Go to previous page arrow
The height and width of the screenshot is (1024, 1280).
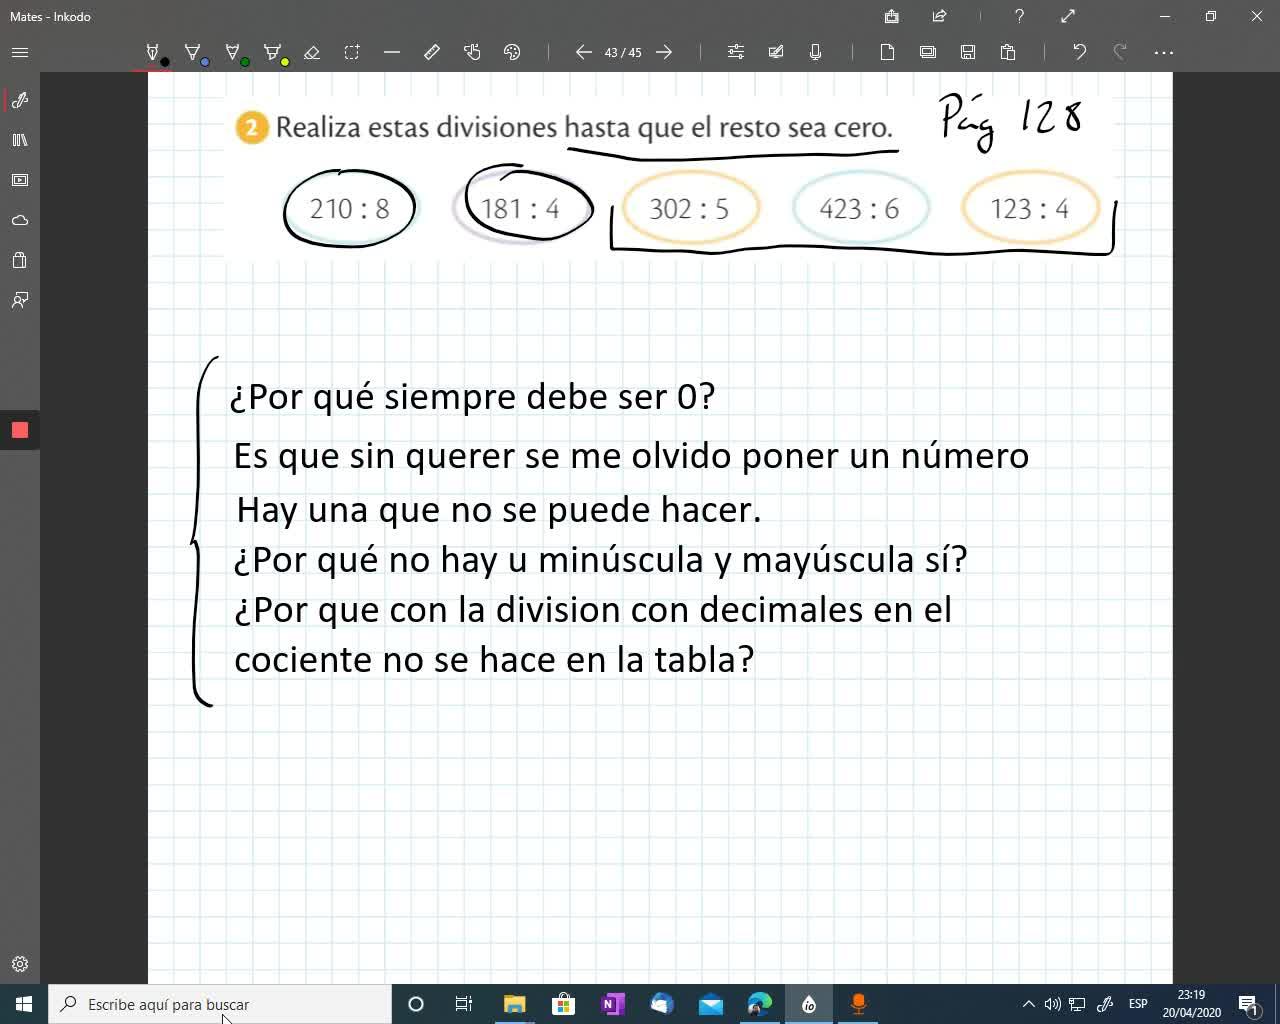point(584,52)
